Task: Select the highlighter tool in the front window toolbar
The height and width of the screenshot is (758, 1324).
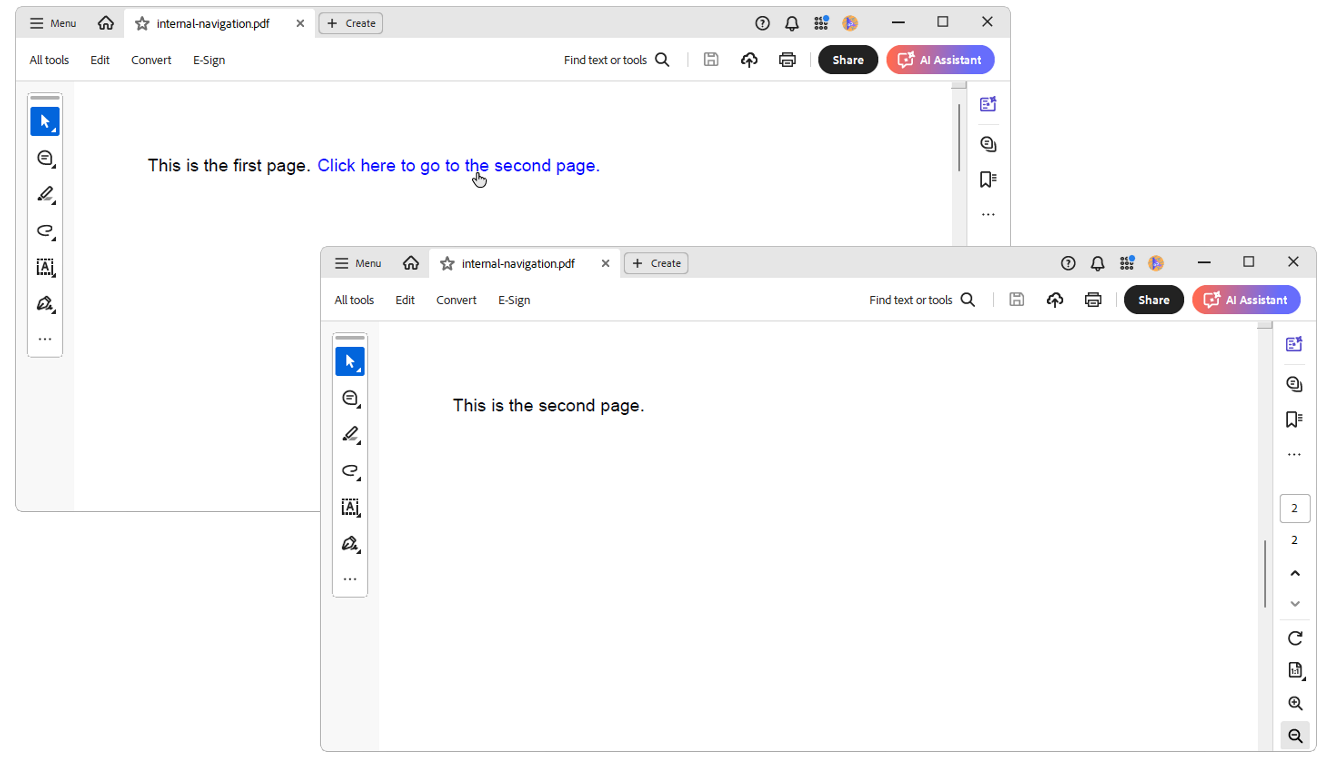Action: [x=350, y=435]
